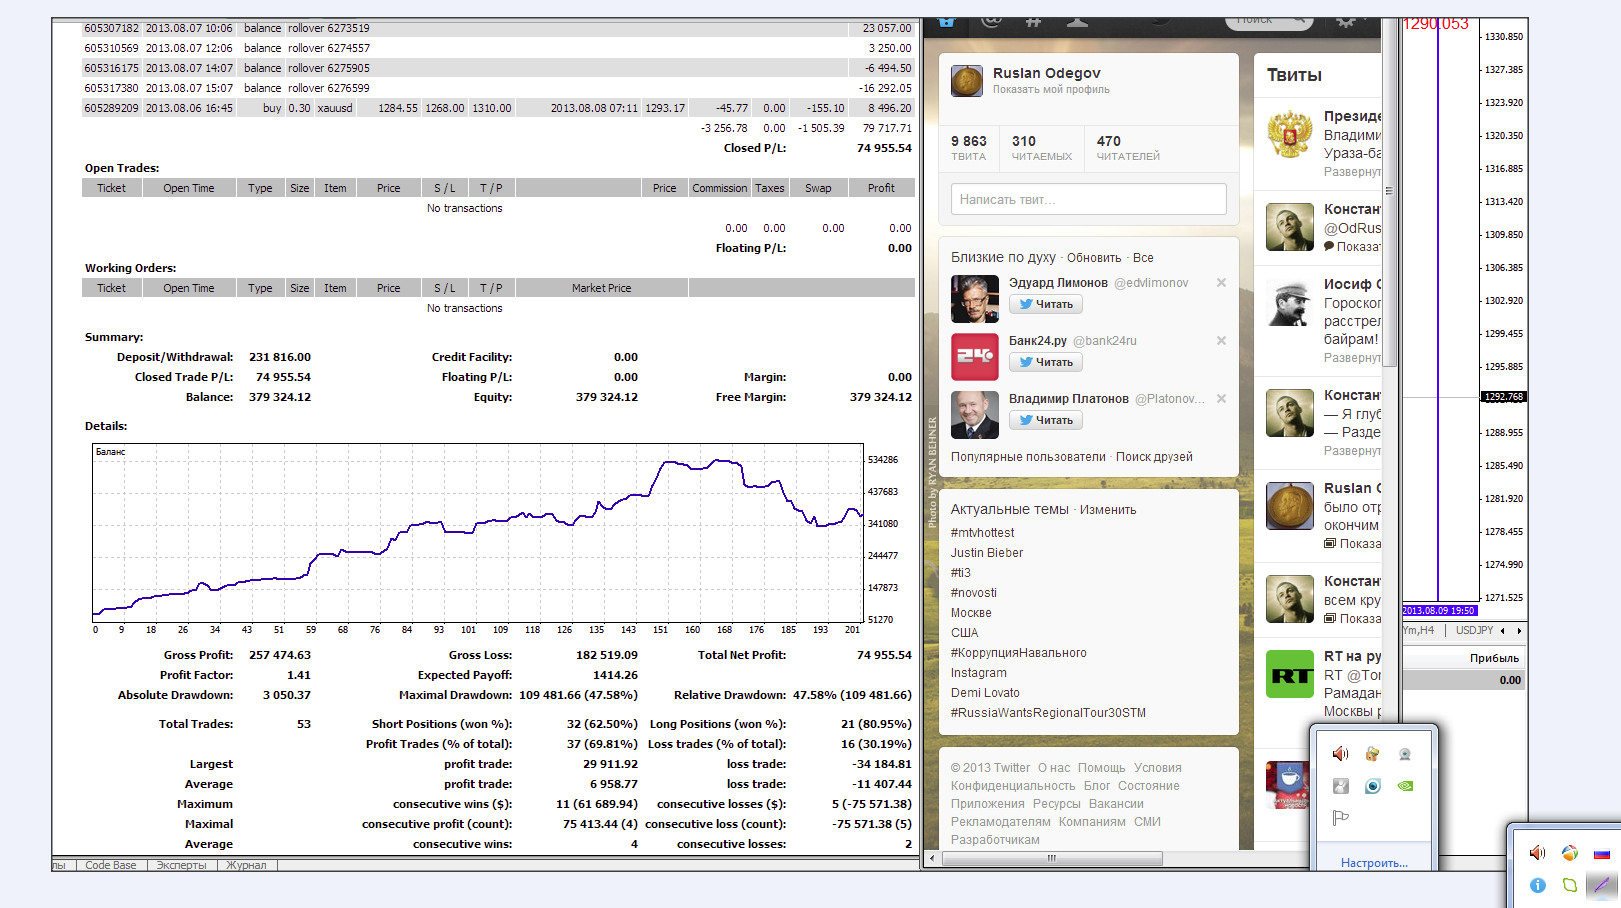Open Ruslan Odegov's profile avatar
This screenshot has height=908, width=1621.
tap(967, 81)
